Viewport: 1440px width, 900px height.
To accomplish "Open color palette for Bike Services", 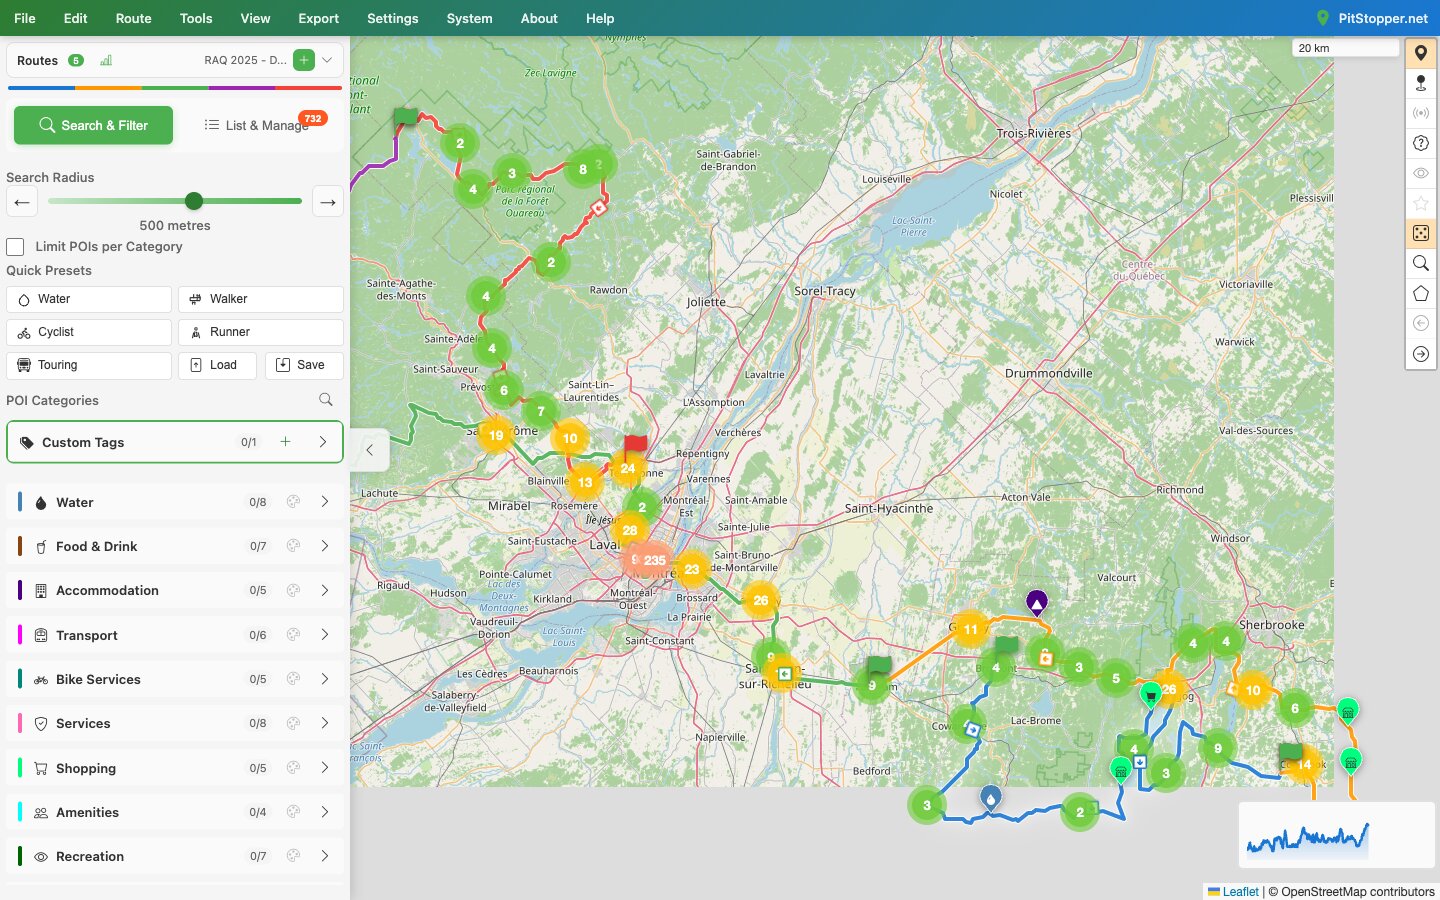I will 293,679.
